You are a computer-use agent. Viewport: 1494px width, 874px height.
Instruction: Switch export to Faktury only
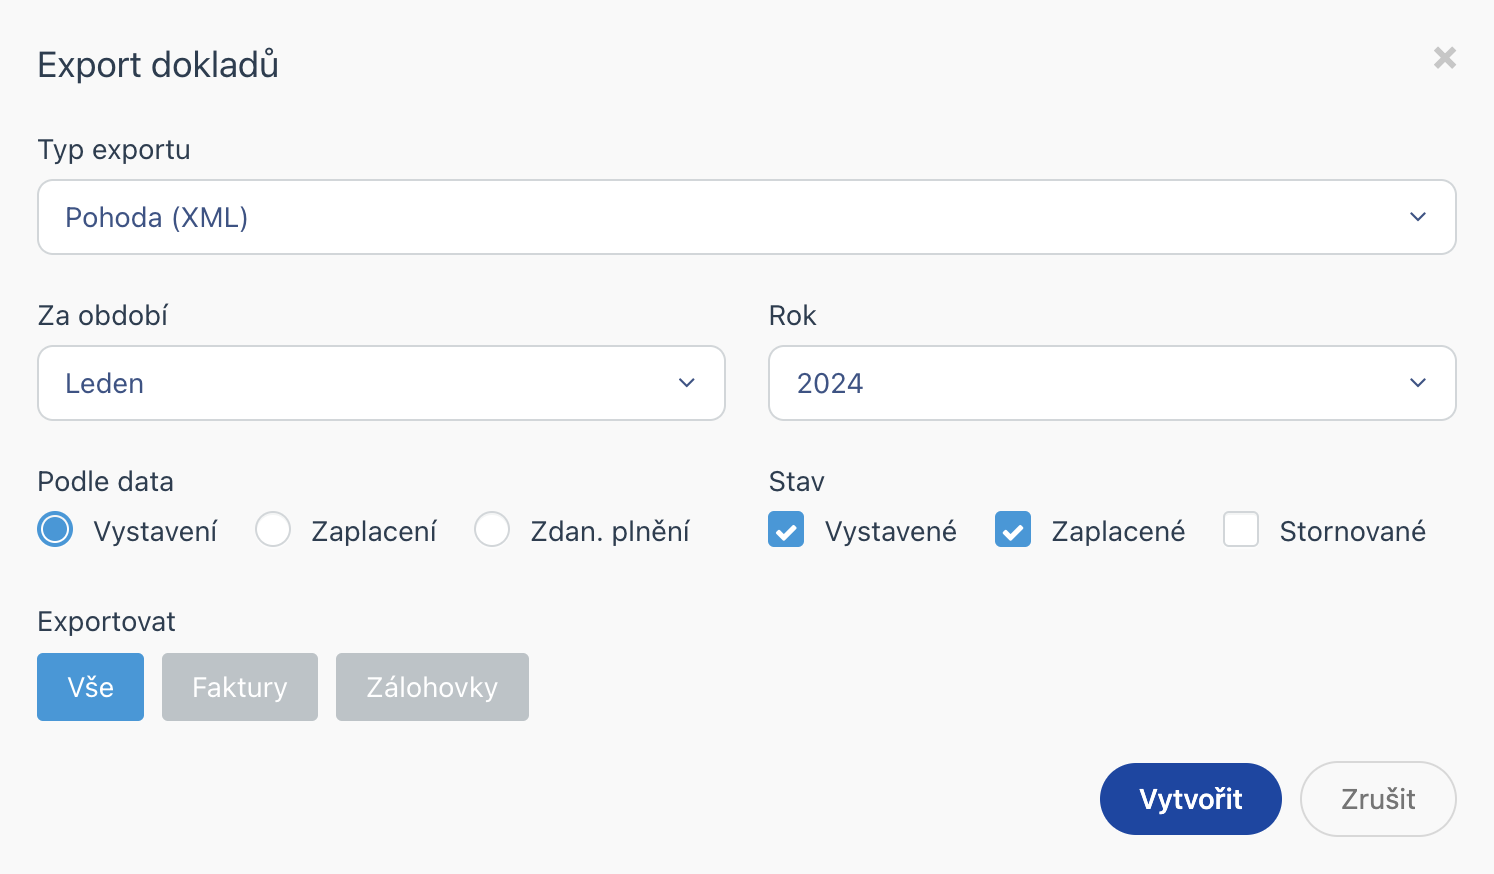pyautogui.click(x=240, y=687)
